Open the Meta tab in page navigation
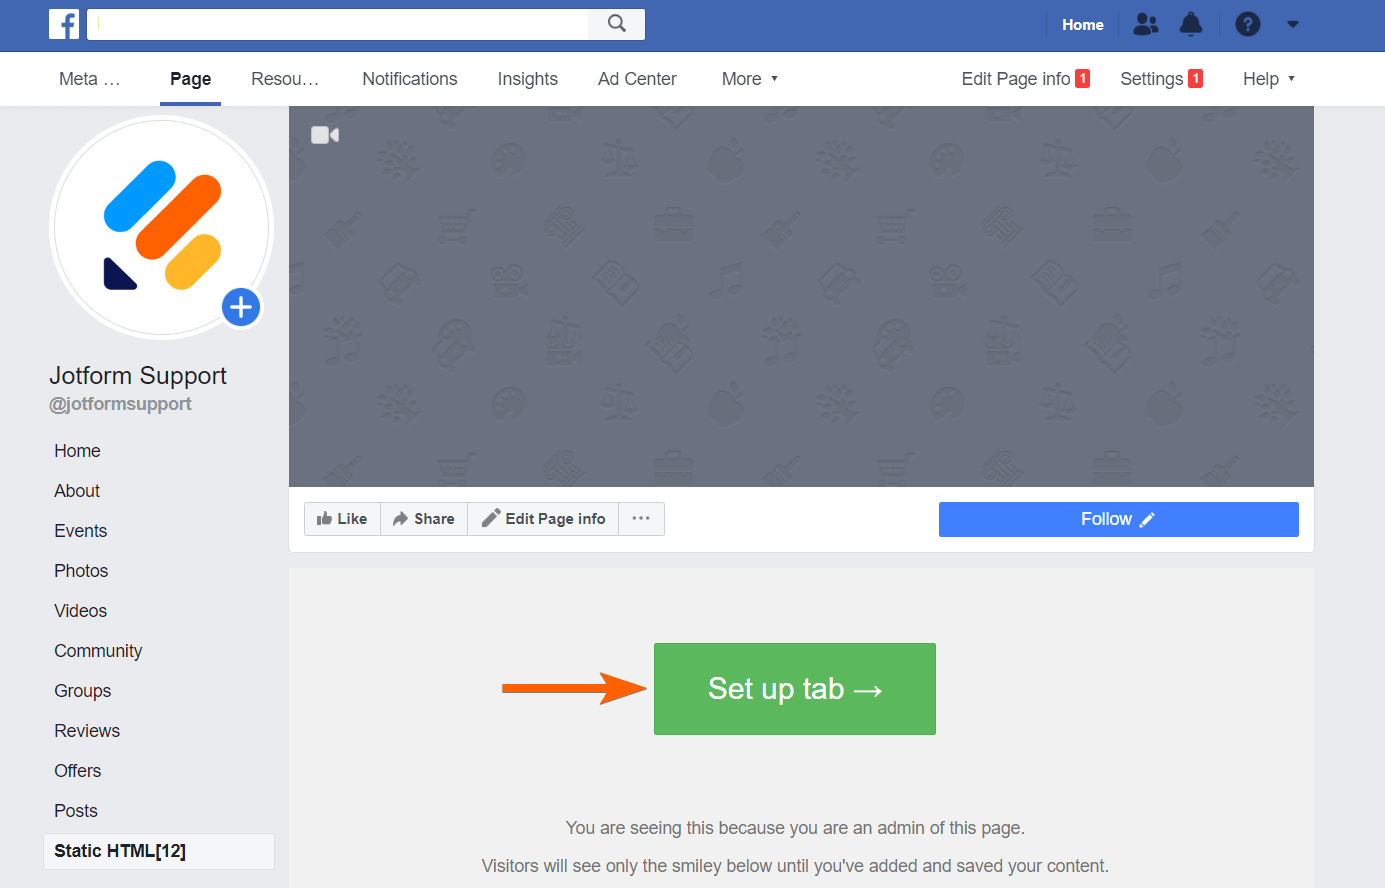Image resolution: width=1385 pixels, height=888 pixels. click(89, 79)
